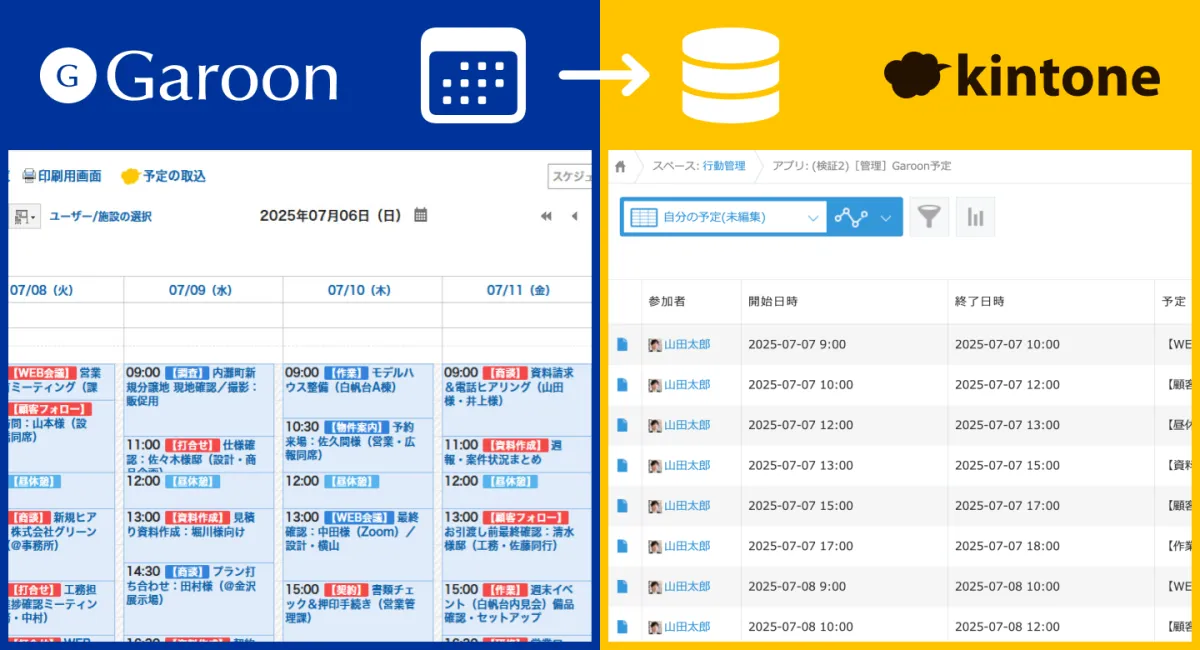Click the printer icon for 印刷用画面
1200x650 pixels.
(29, 176)
